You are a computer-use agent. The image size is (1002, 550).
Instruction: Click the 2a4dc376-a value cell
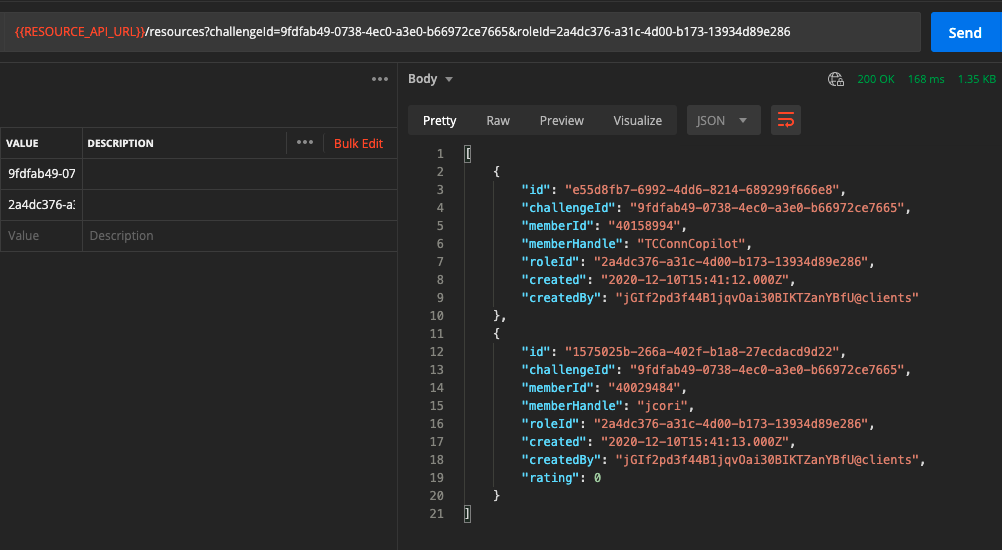(42, 205)
